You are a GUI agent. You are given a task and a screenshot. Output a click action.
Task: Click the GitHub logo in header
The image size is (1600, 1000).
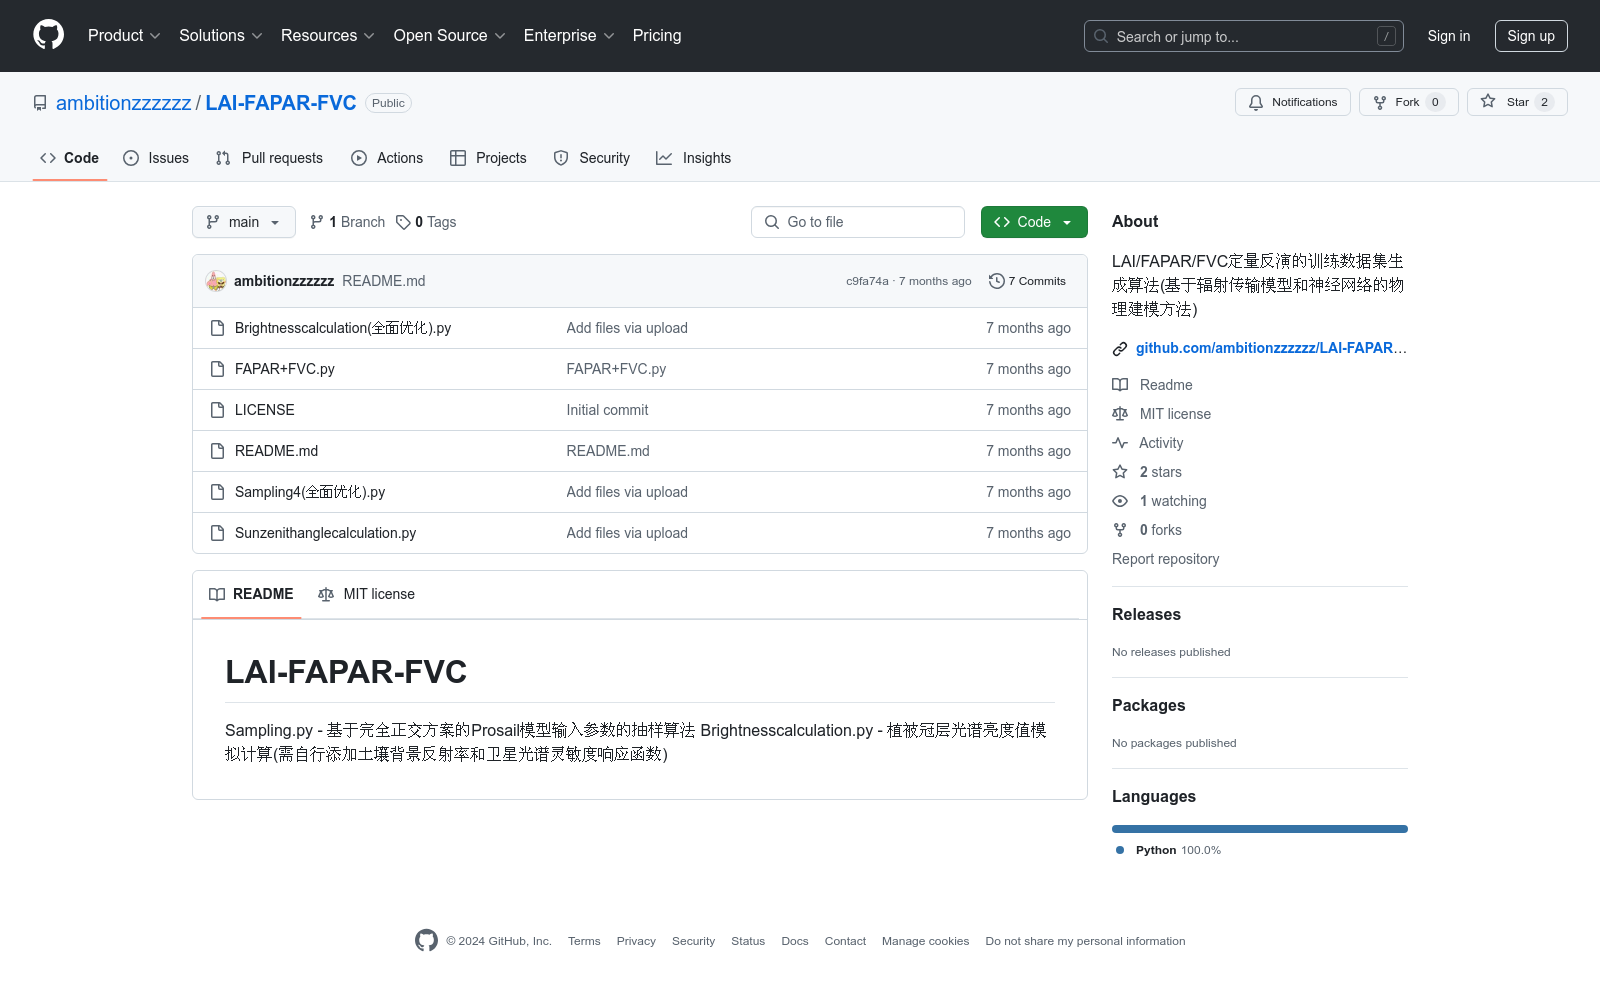48,35
